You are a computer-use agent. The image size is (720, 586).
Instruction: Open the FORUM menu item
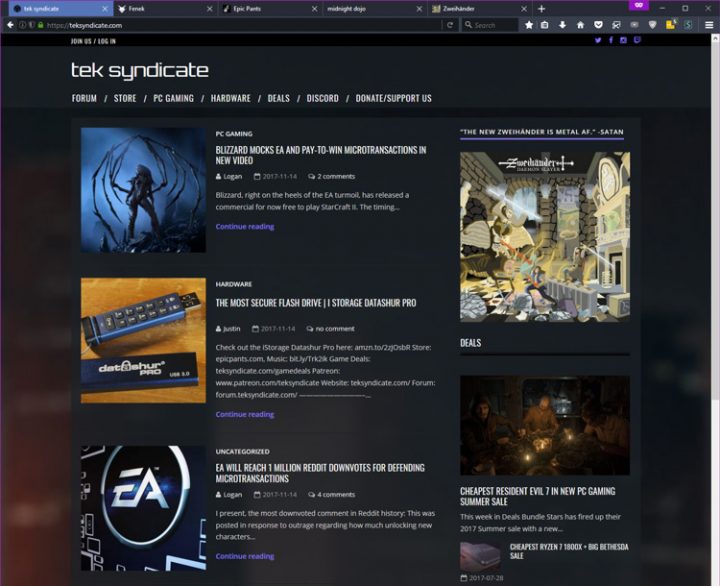[84, 98]
